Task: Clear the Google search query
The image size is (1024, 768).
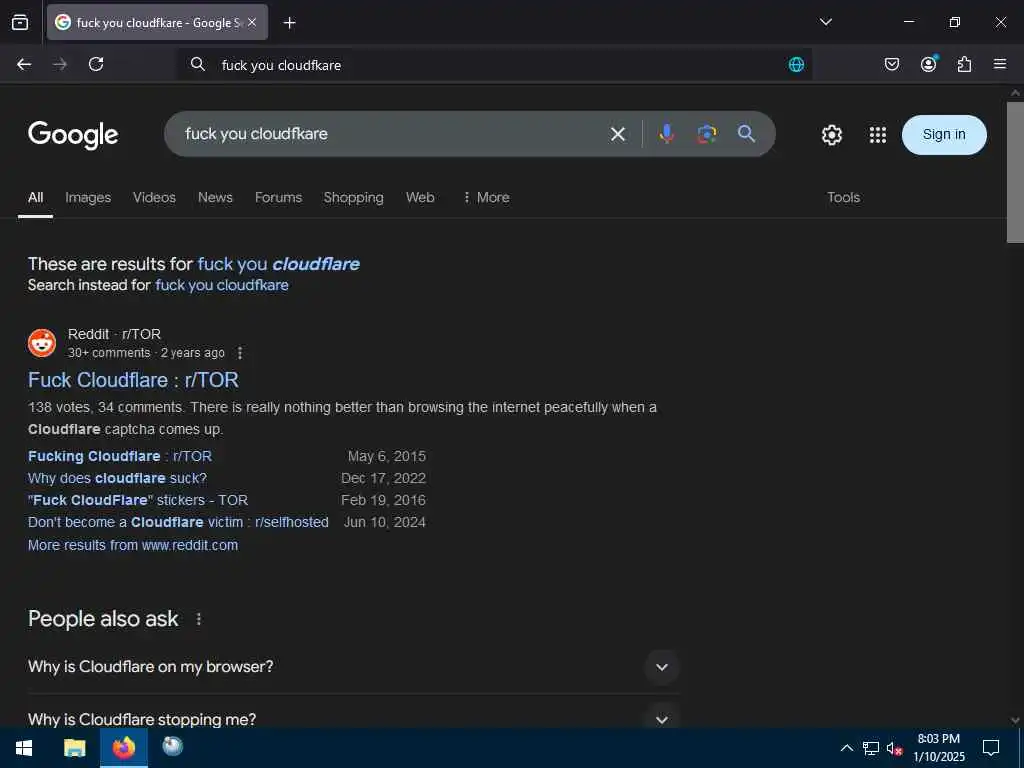Action: (x=618, y=135)
